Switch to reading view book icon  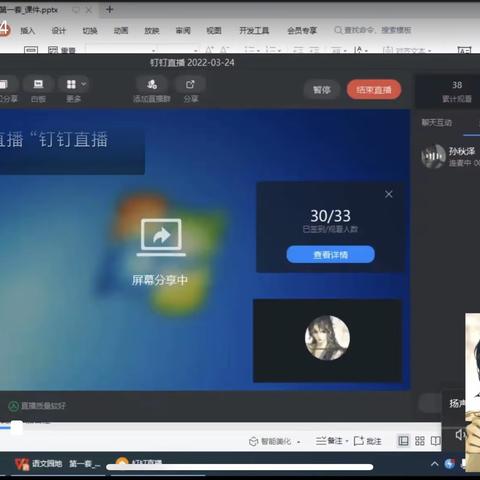(x=435, y=441)
